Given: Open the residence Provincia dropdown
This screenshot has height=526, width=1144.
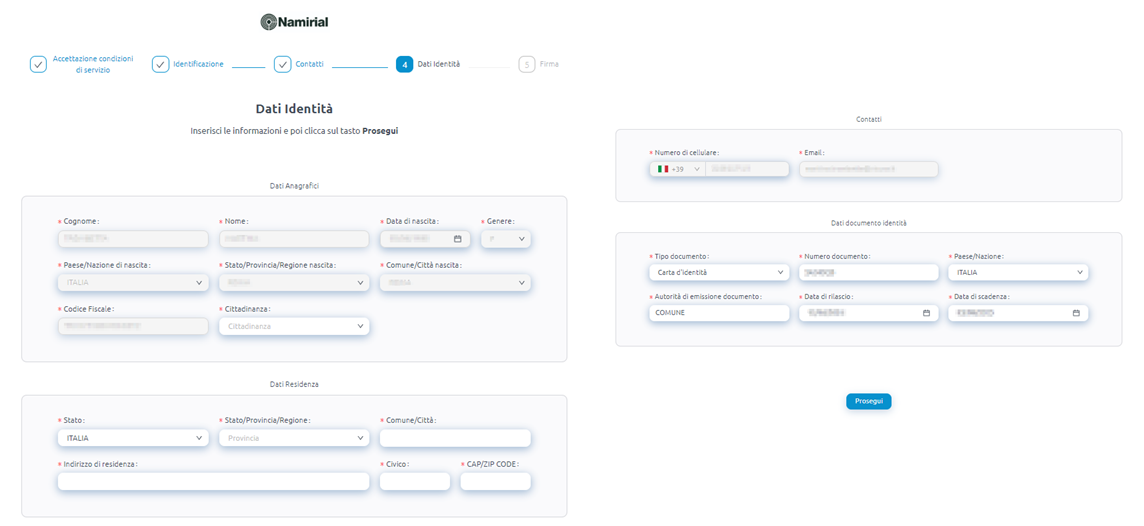Looking at the screenshot, I should coord(294,438).
